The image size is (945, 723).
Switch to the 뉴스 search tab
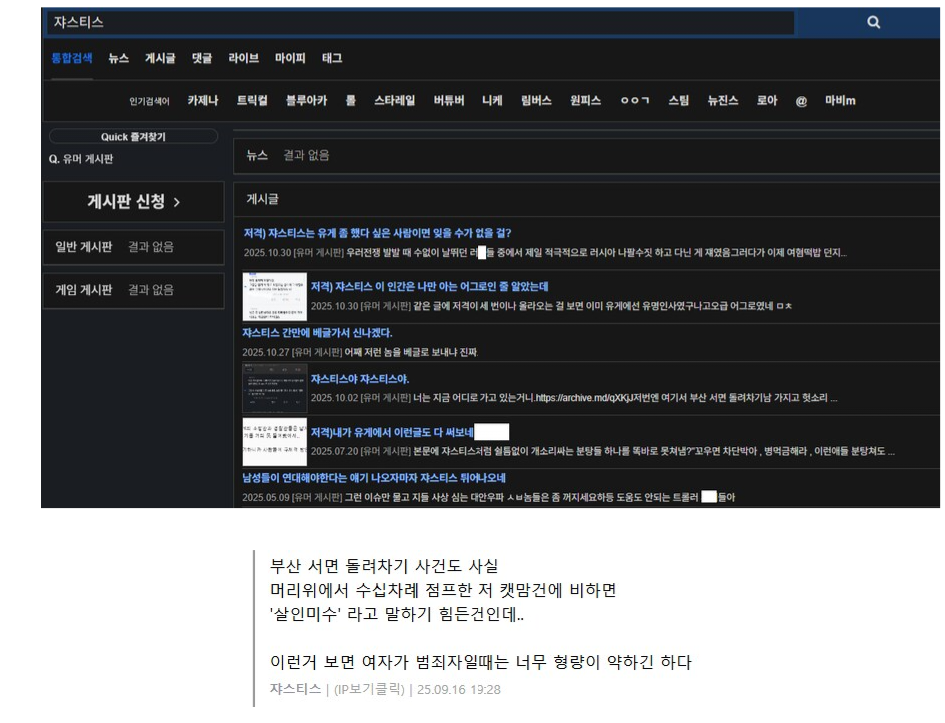tap(118, 59)
